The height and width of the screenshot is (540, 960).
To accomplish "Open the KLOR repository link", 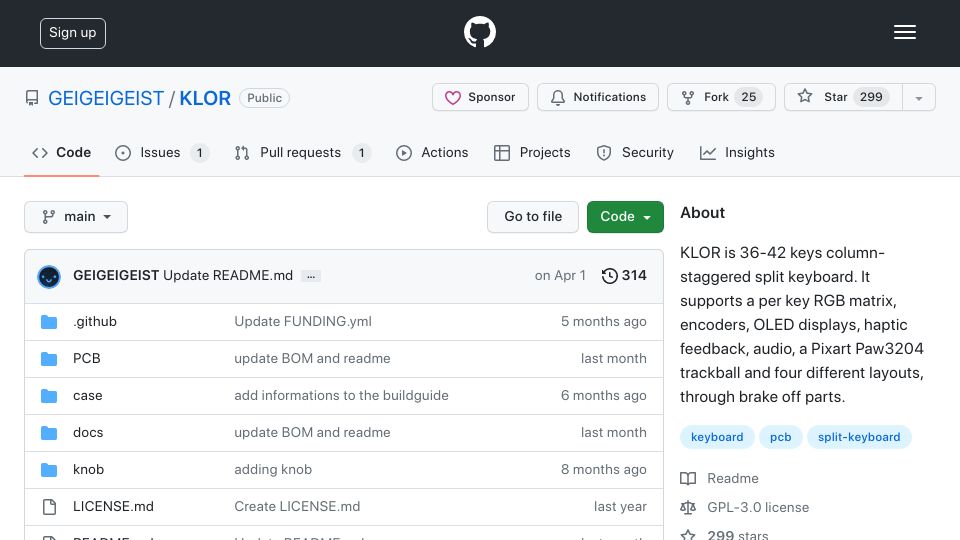I will pyautogui.click(x=205, y=98).
